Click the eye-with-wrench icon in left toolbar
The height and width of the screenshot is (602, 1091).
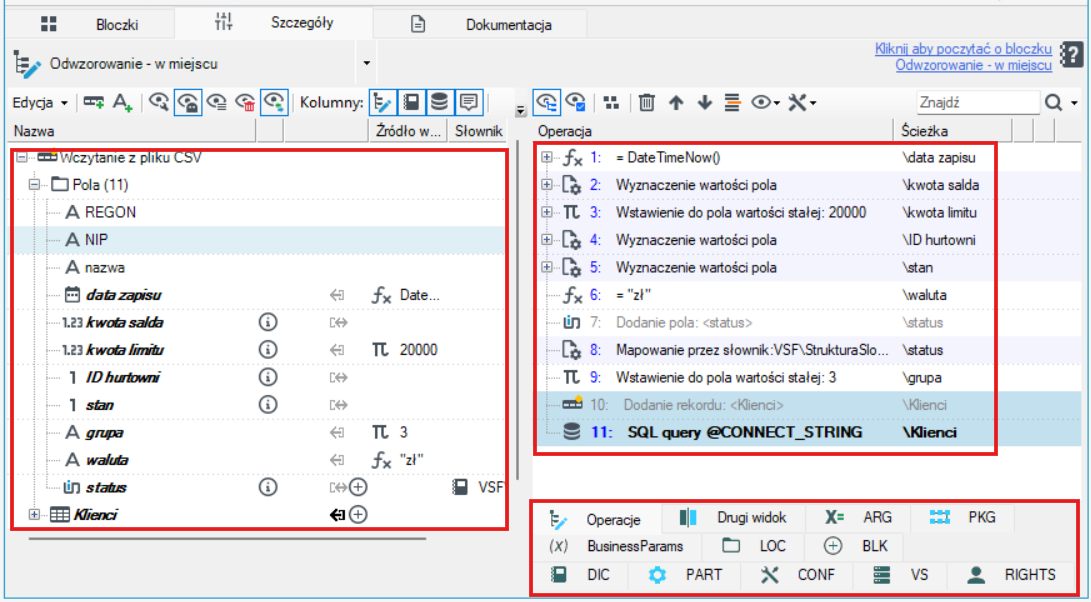coord(159,103)
